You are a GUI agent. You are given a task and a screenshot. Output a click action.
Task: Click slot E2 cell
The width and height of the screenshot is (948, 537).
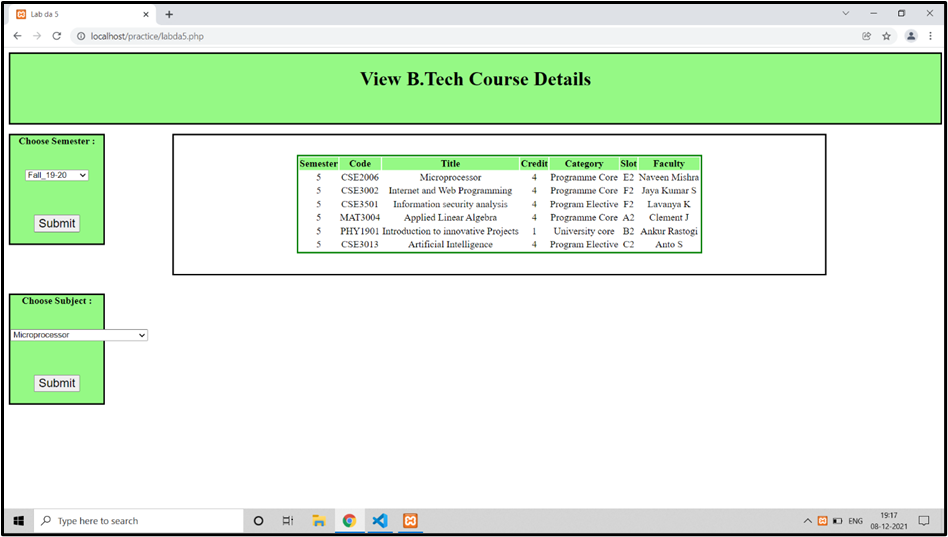[629, 178]
